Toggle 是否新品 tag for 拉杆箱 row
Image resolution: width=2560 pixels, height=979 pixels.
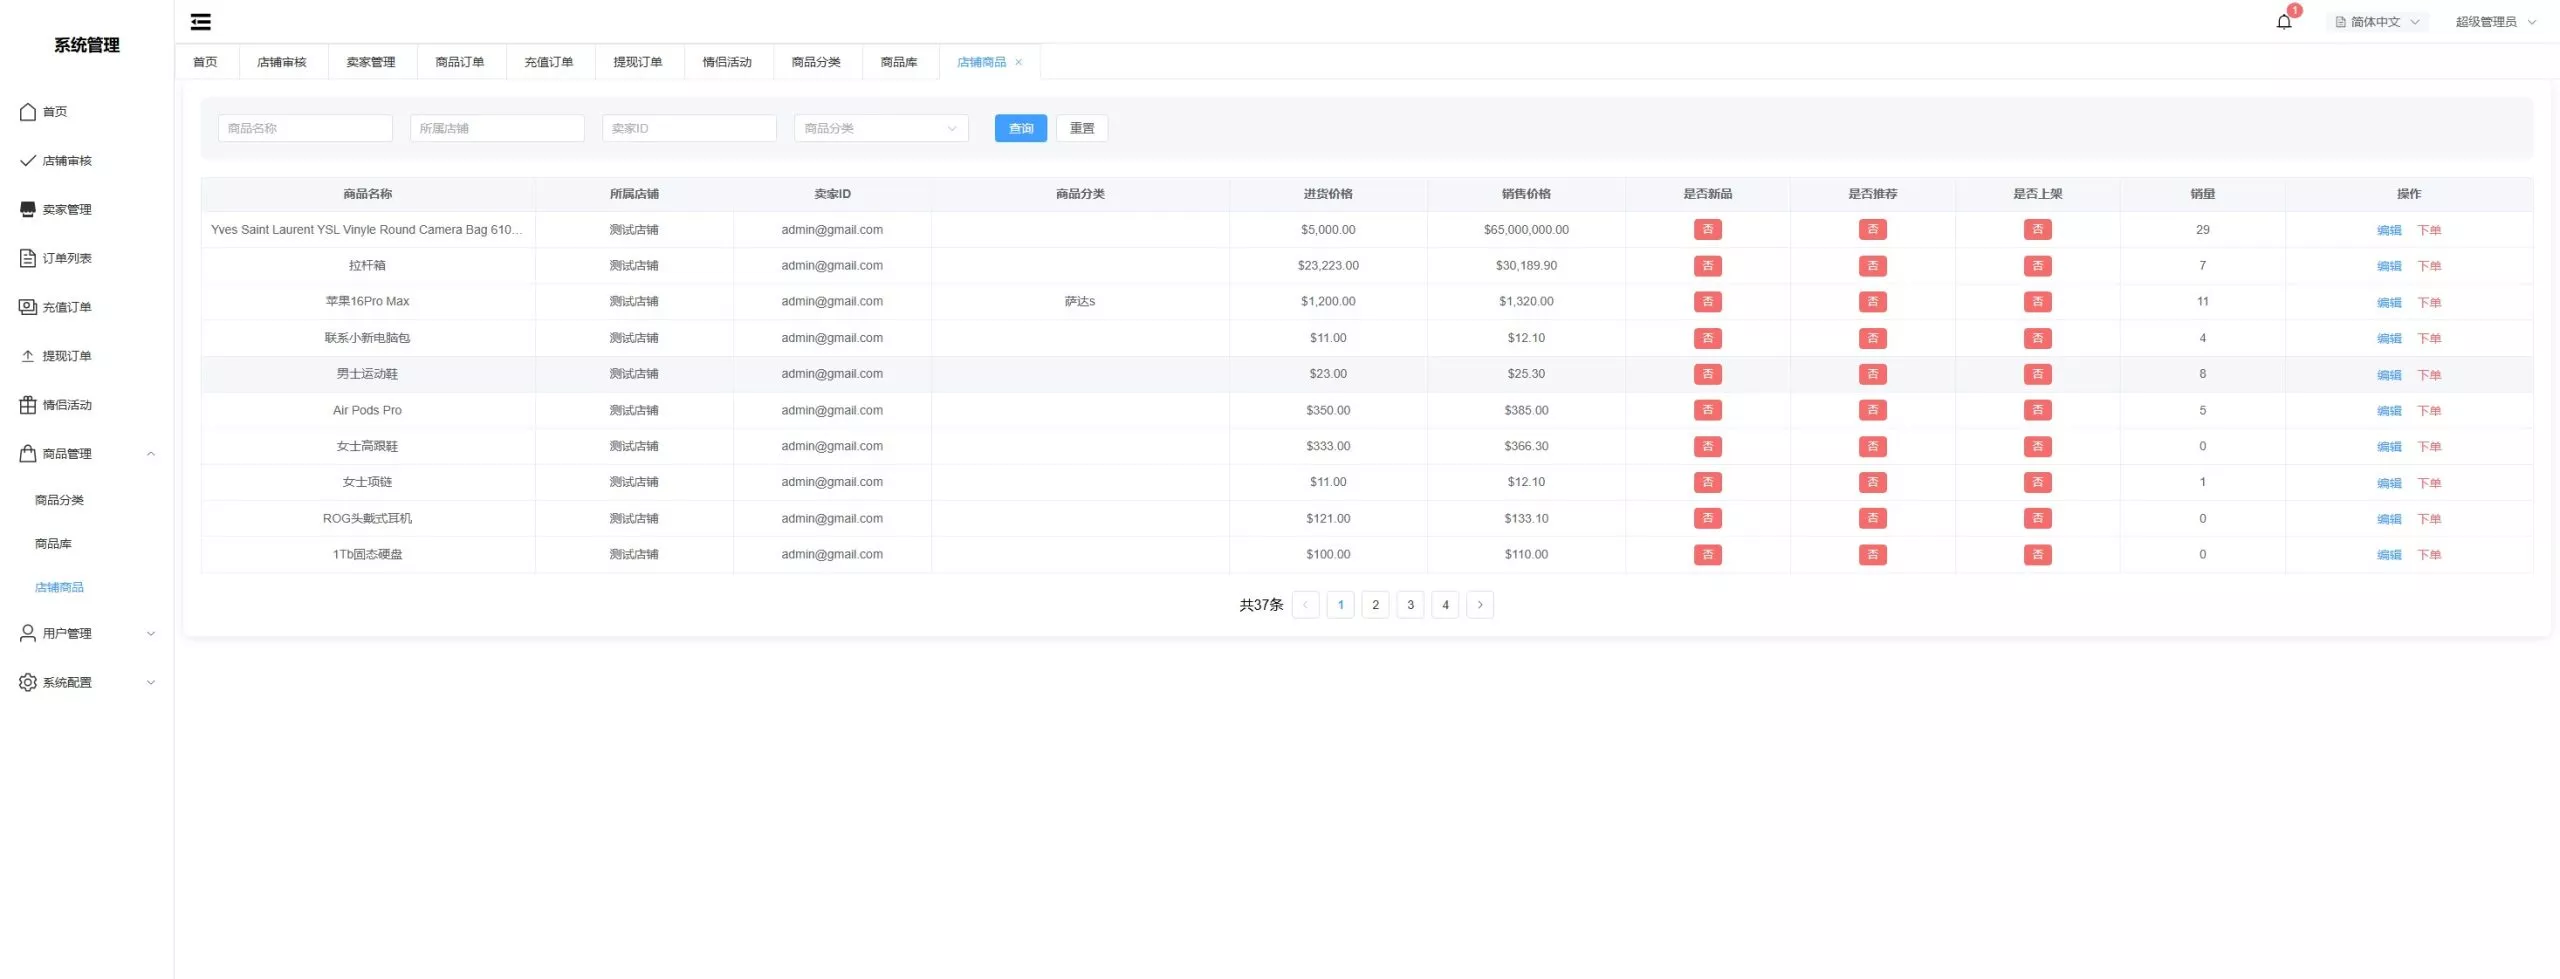tap(1707, 266)
